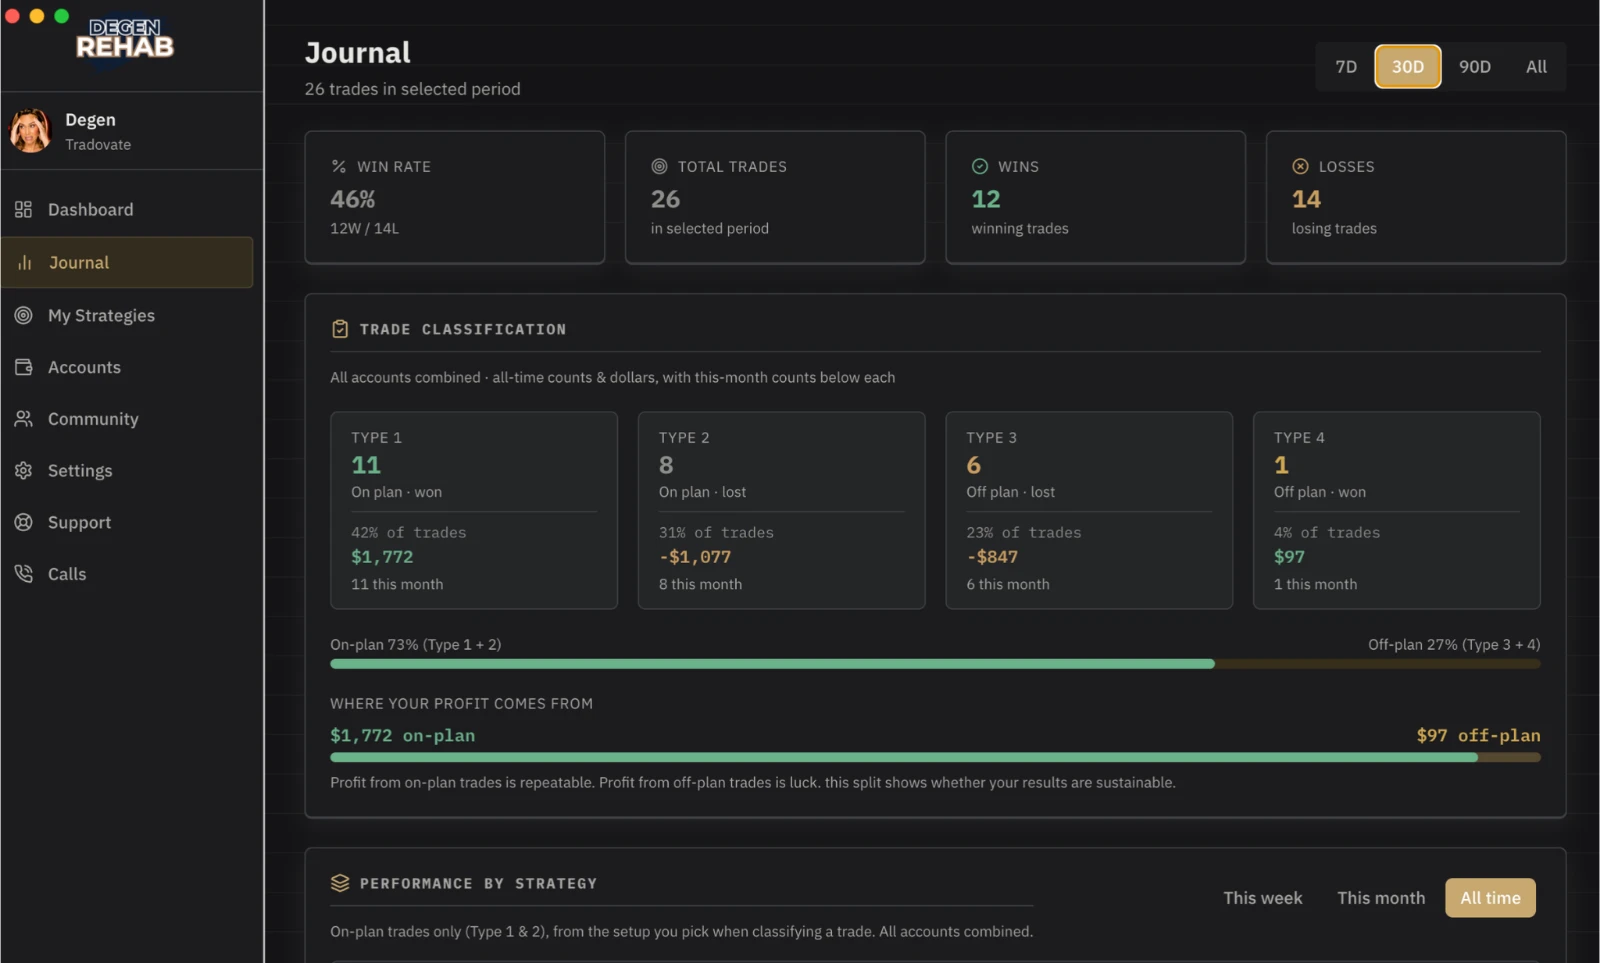
Task: Switch the period to 7D
Action: coord(1346,67)
